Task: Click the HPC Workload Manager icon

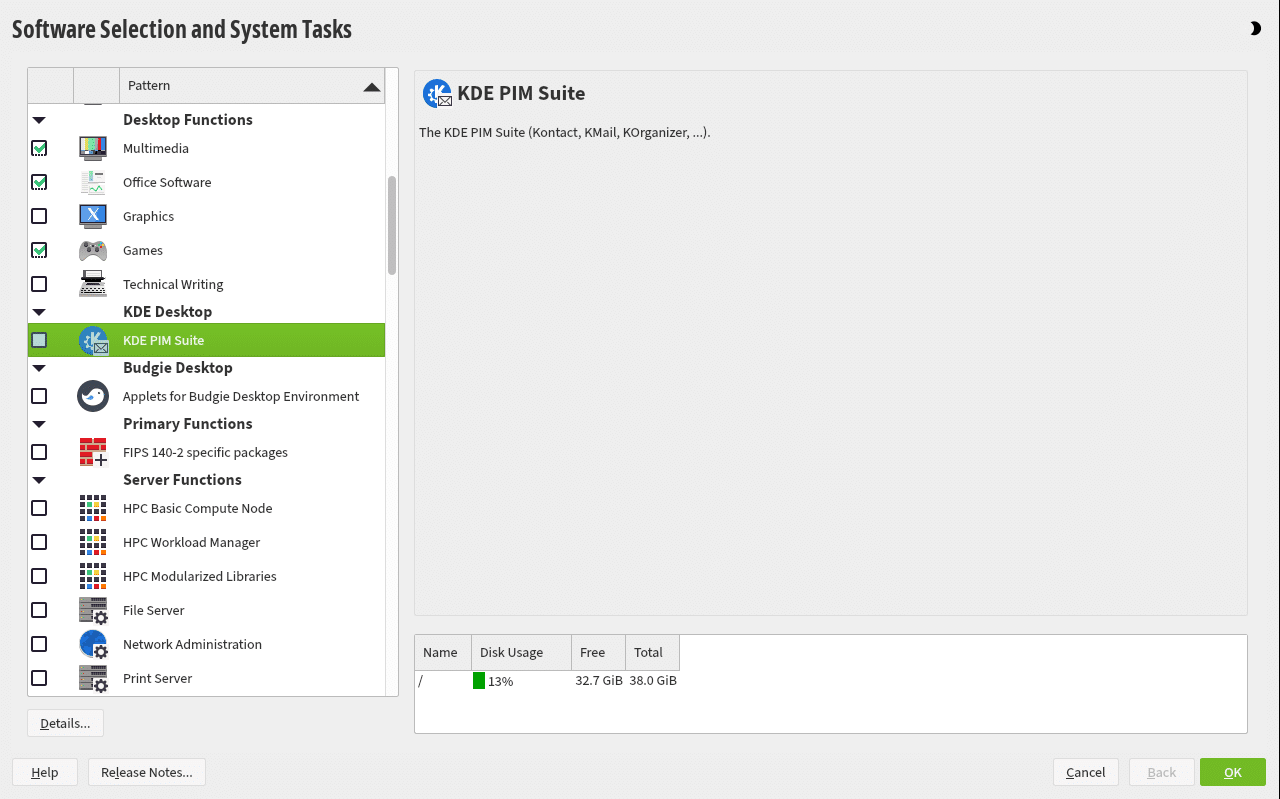Action: (93, 542)
